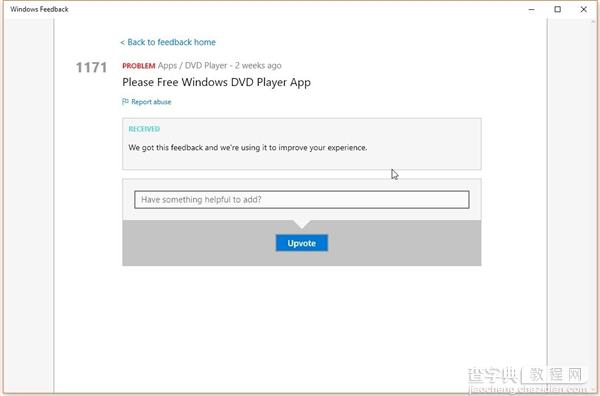Click the Report abuse flag icon

click(x=125, y=101)
